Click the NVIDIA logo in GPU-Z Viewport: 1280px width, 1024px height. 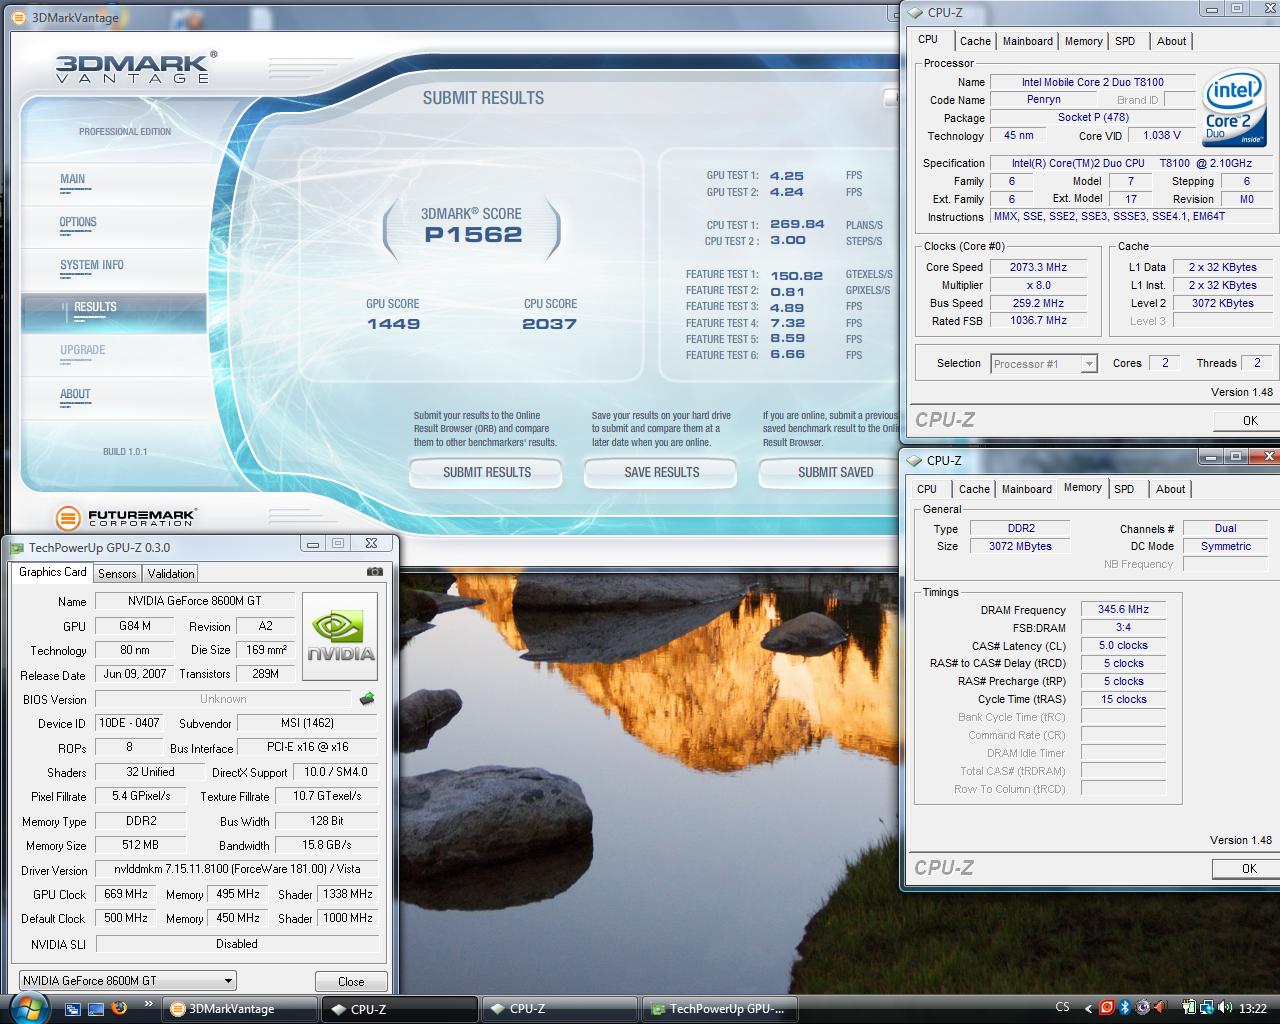click(340, 636)
